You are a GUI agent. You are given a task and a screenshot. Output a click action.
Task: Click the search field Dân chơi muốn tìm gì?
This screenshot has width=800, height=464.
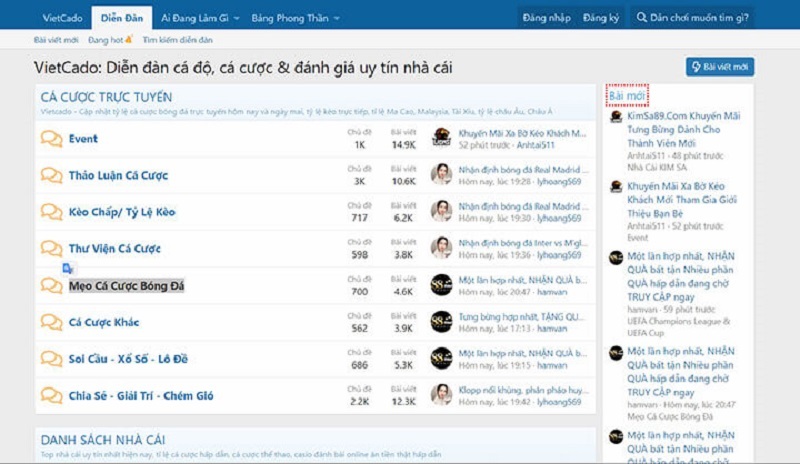tap(692, 18)
